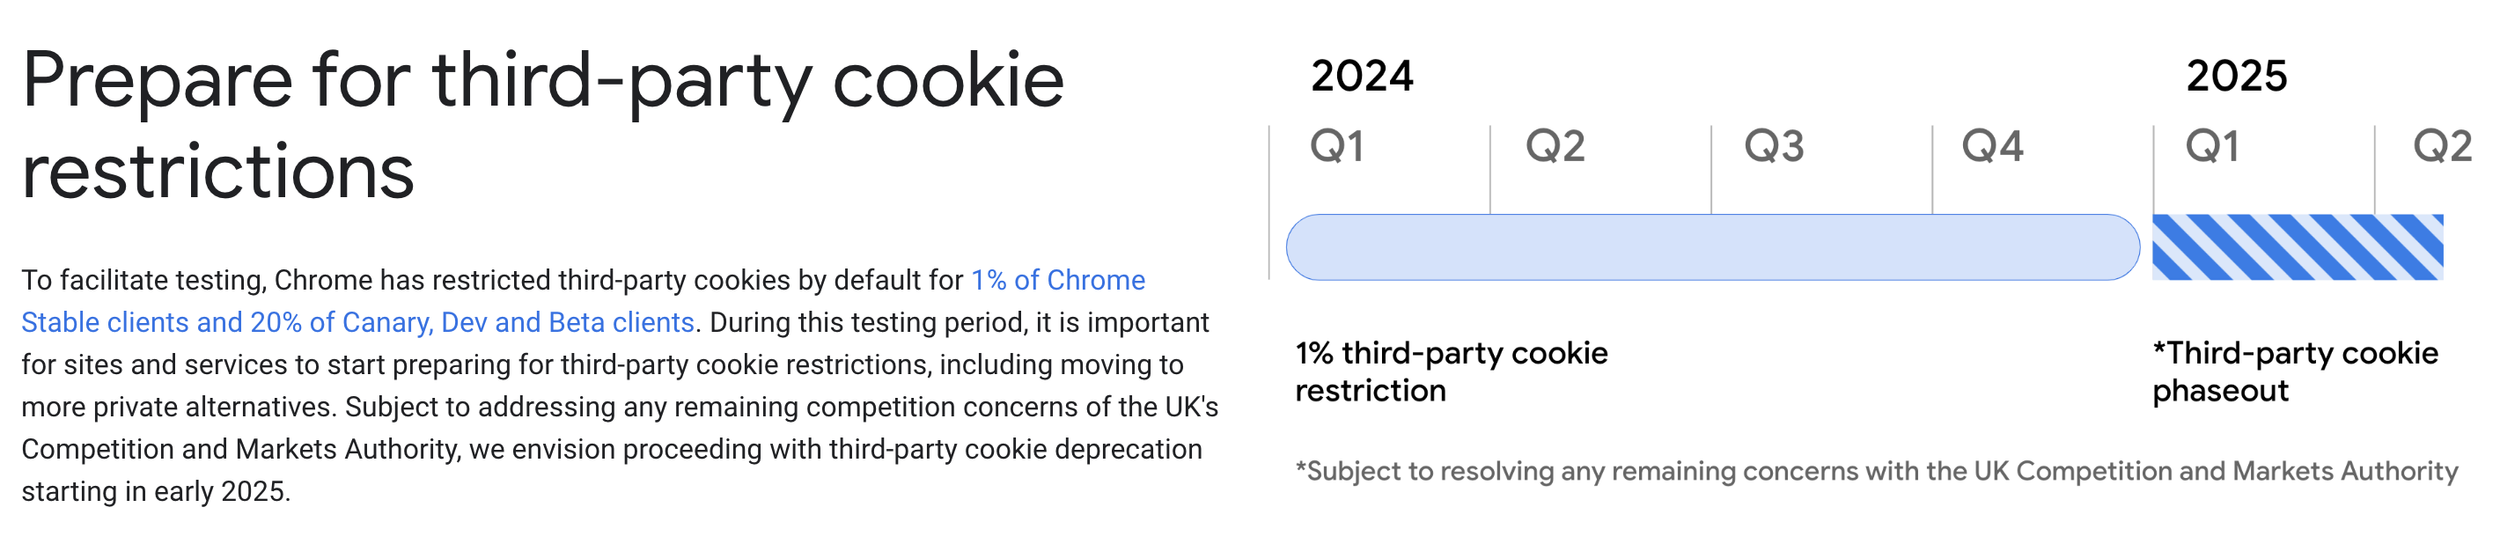Click the UK Competition and Markets Authority footnote

click(x=1876, y=471)
